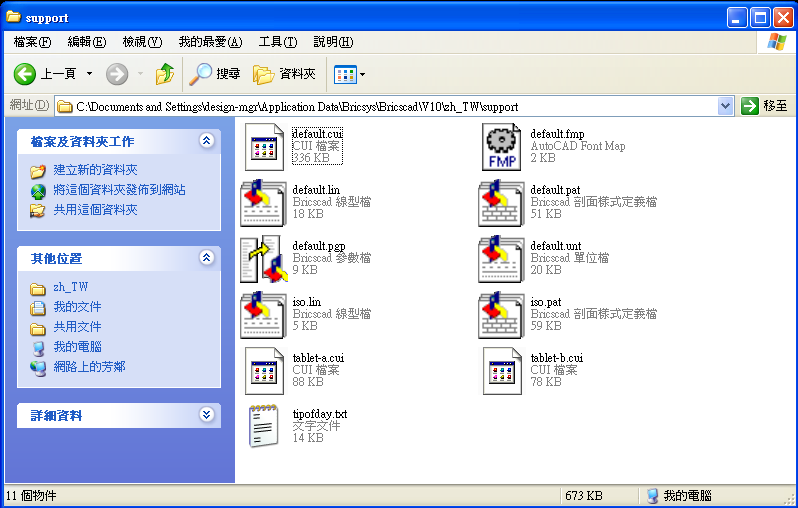Open 共用文件 link
This screenshot has width=798, height=508.
tap(77, 327)
